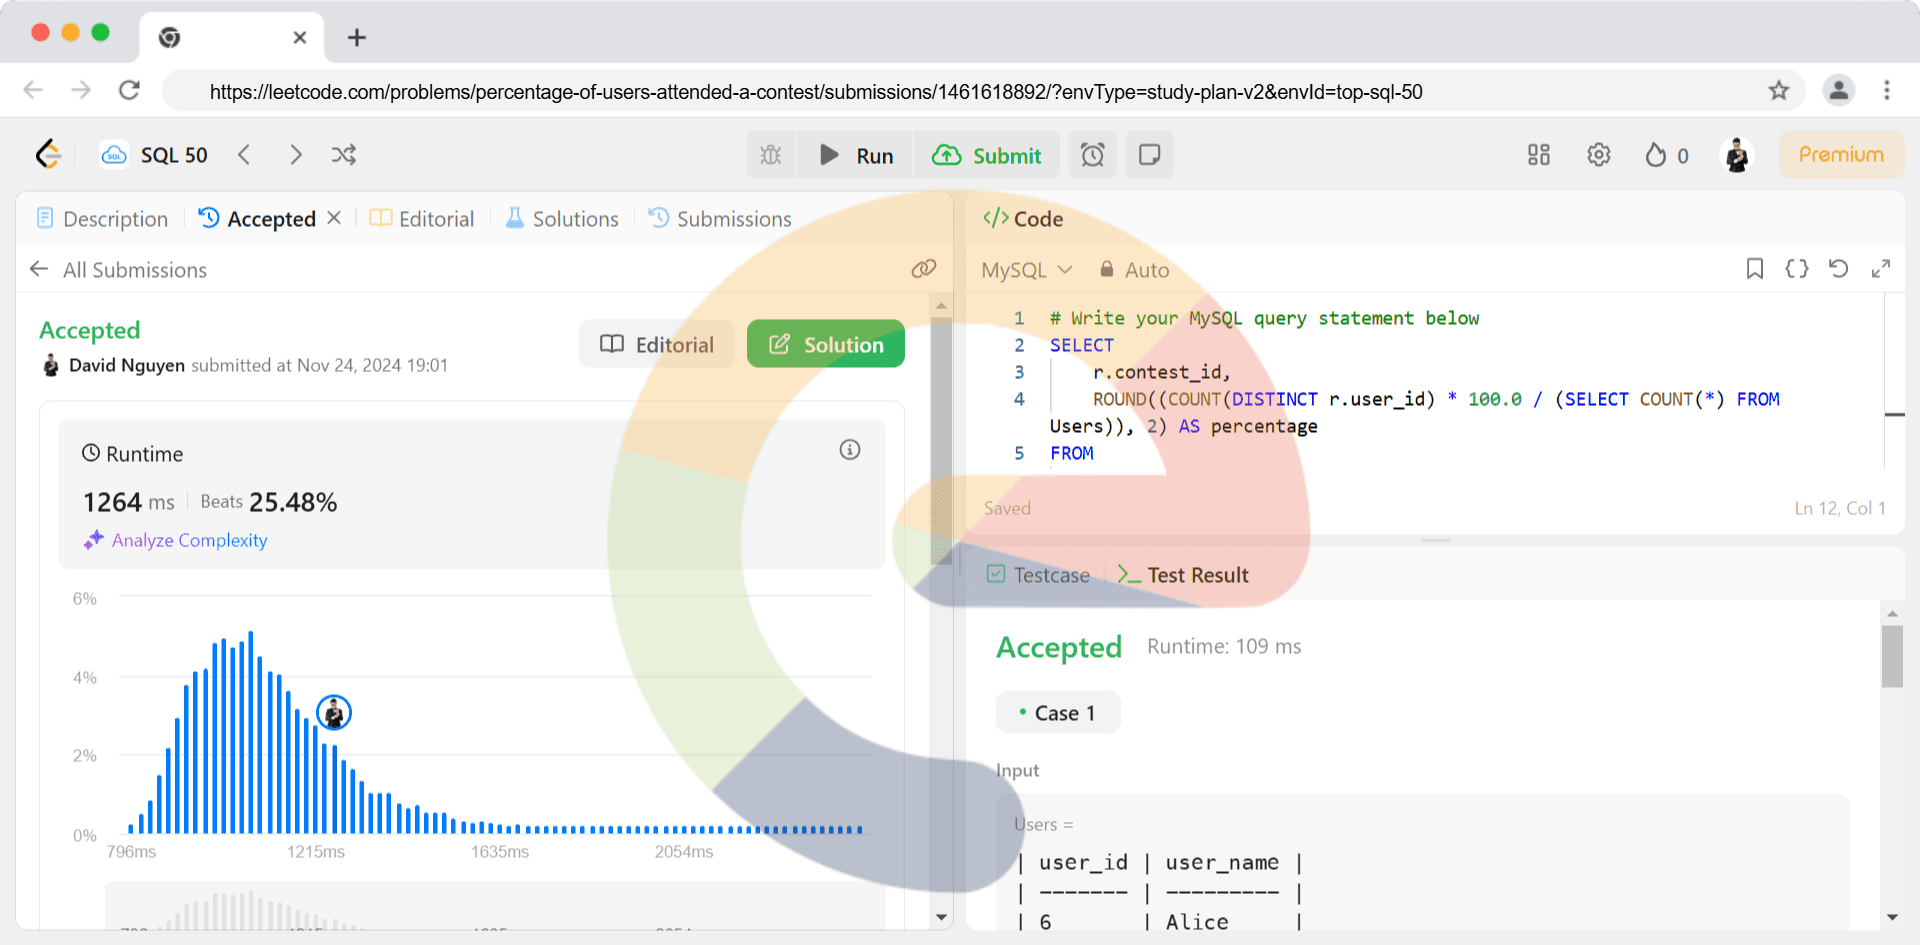This screenshot has height=945, width=1920.
Task: Reset code with the revert arrow icon
Action: (1838, 269)
